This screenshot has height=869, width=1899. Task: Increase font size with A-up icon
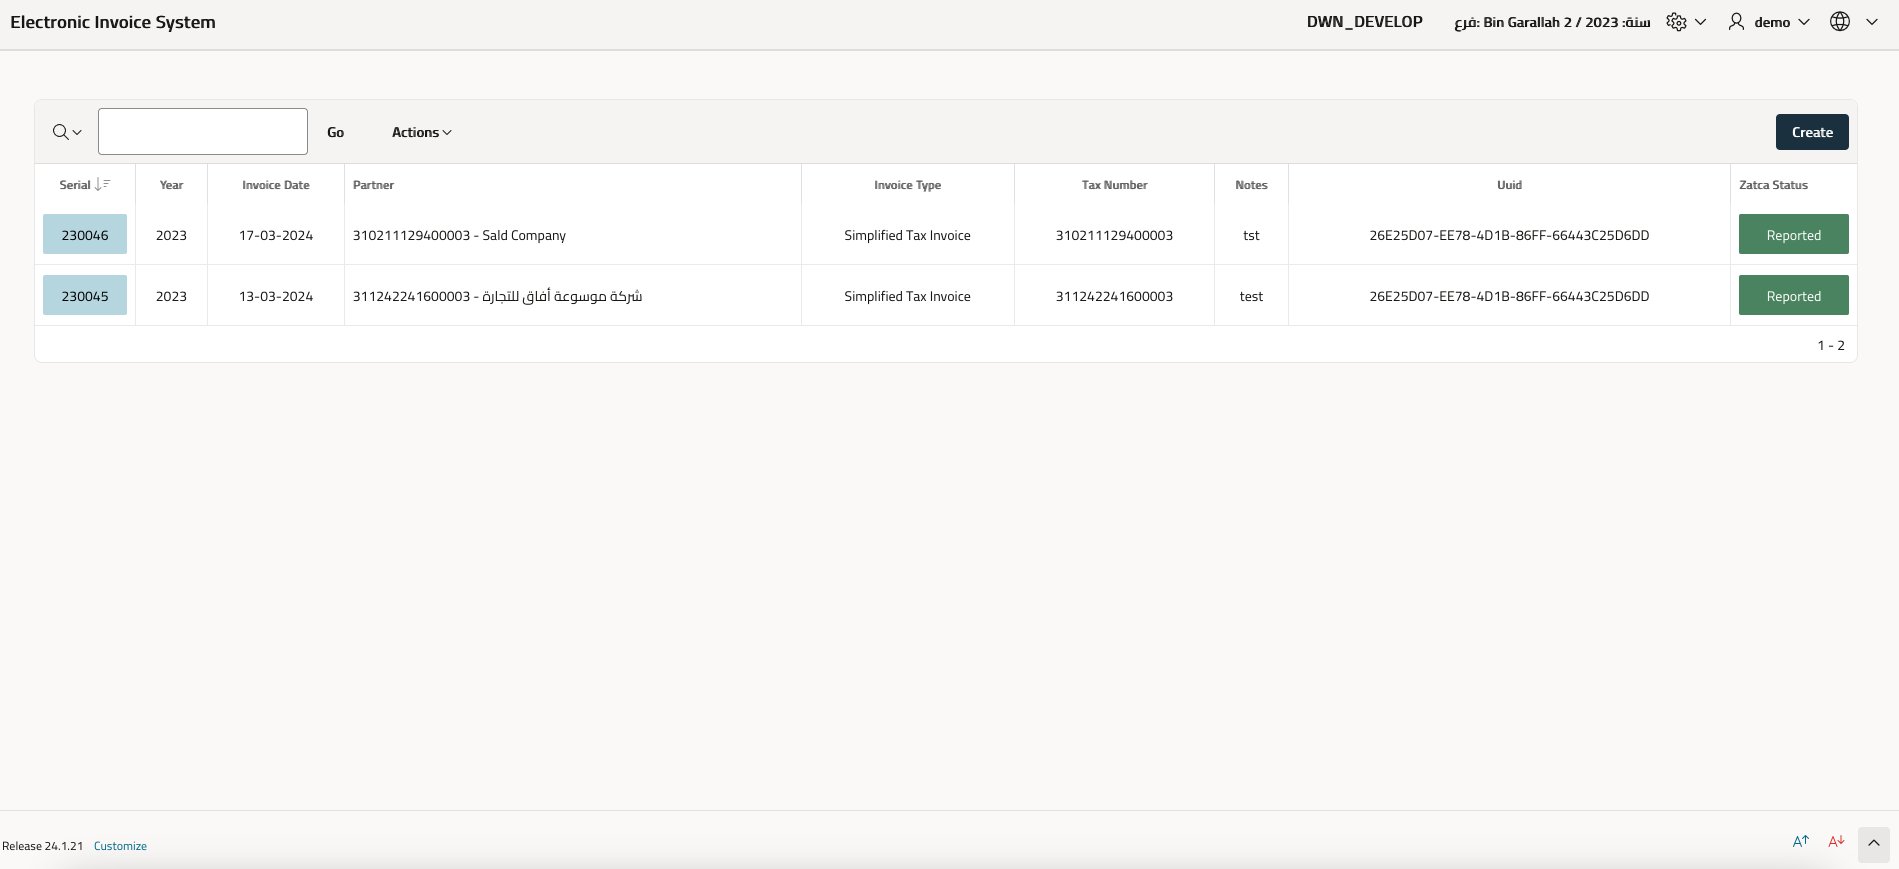click(x=1801, y=842)
